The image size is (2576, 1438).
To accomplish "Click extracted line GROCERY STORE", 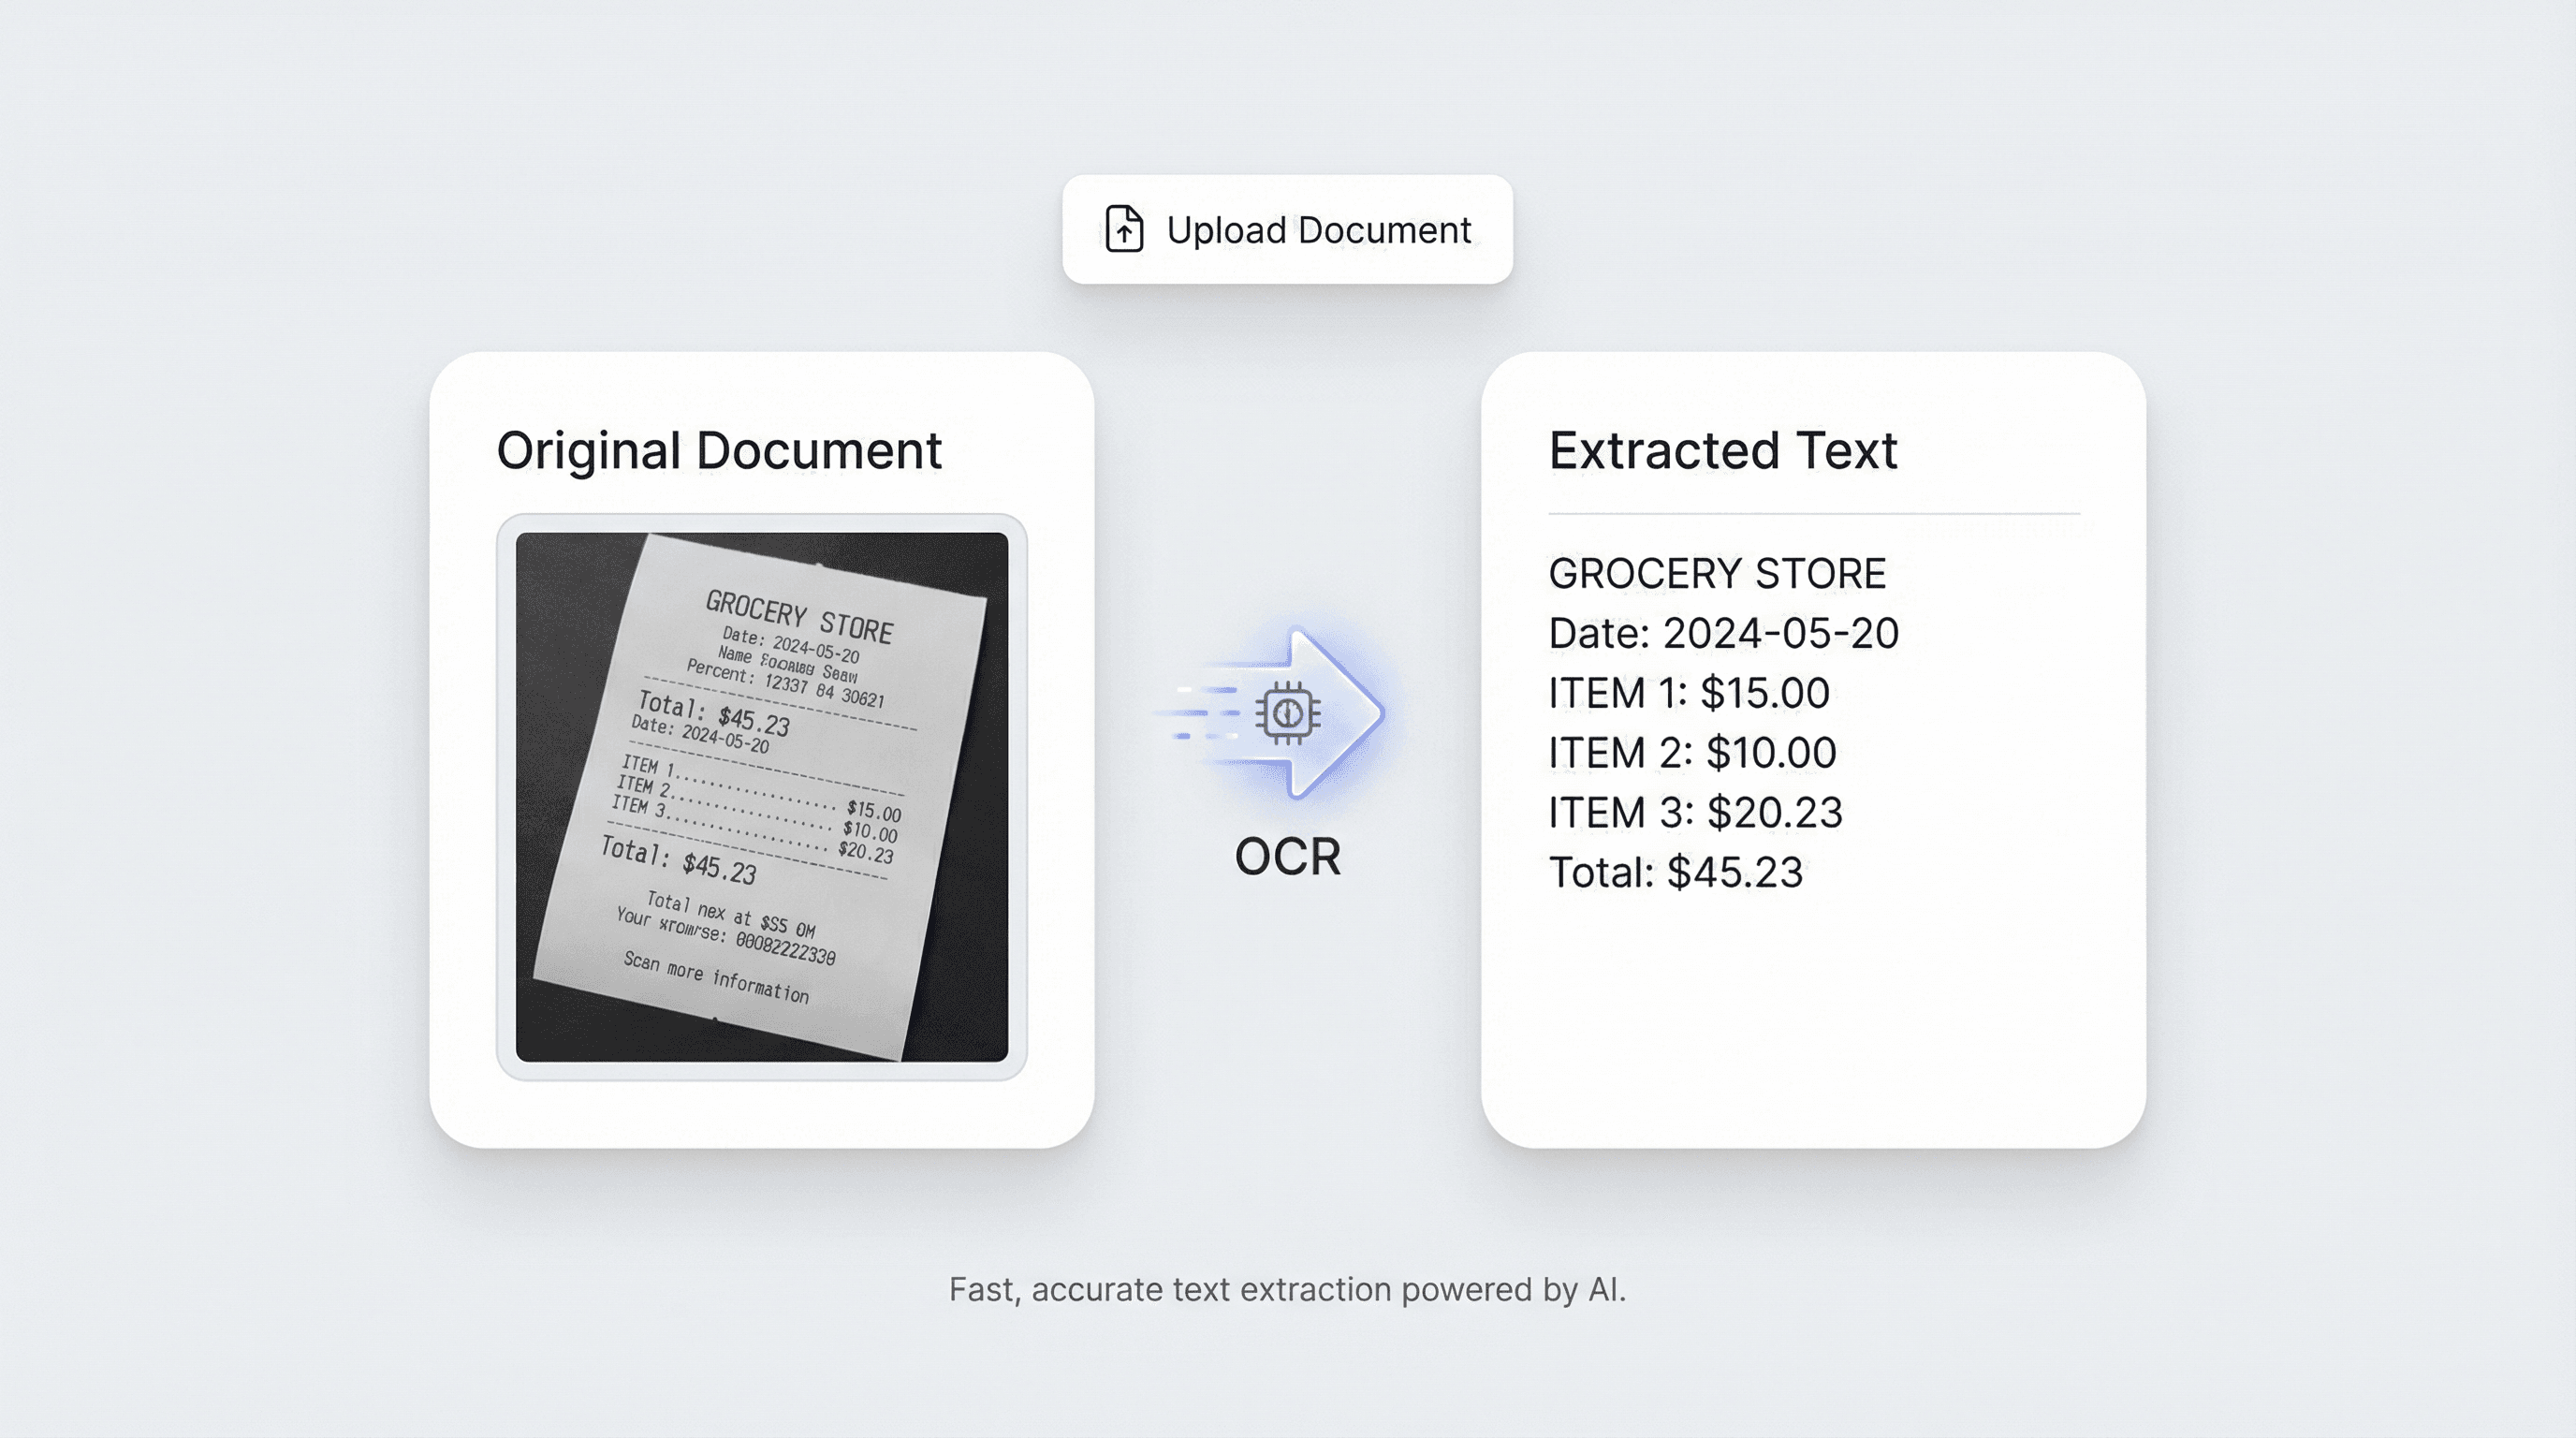I will (1717, 574).
